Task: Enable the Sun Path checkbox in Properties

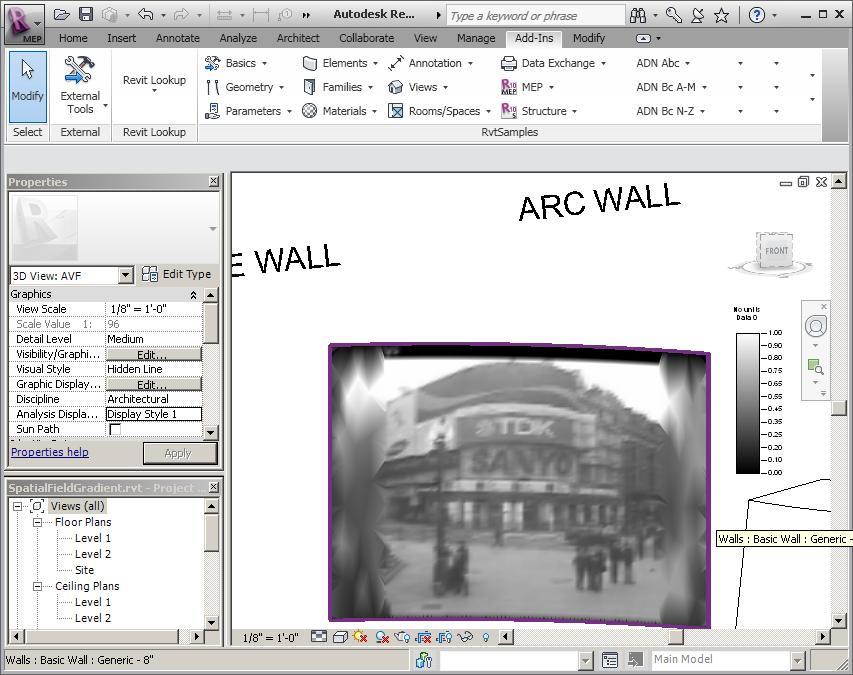Action: tap(115, 428)
